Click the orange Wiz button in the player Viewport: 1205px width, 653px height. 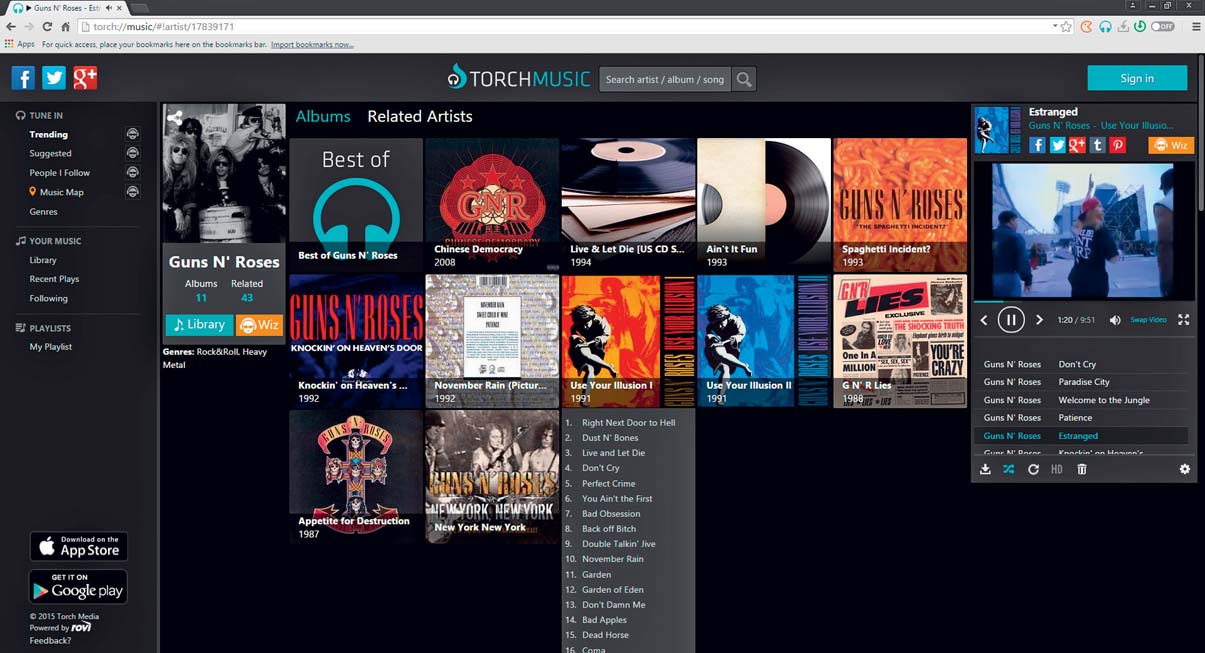1171,145
